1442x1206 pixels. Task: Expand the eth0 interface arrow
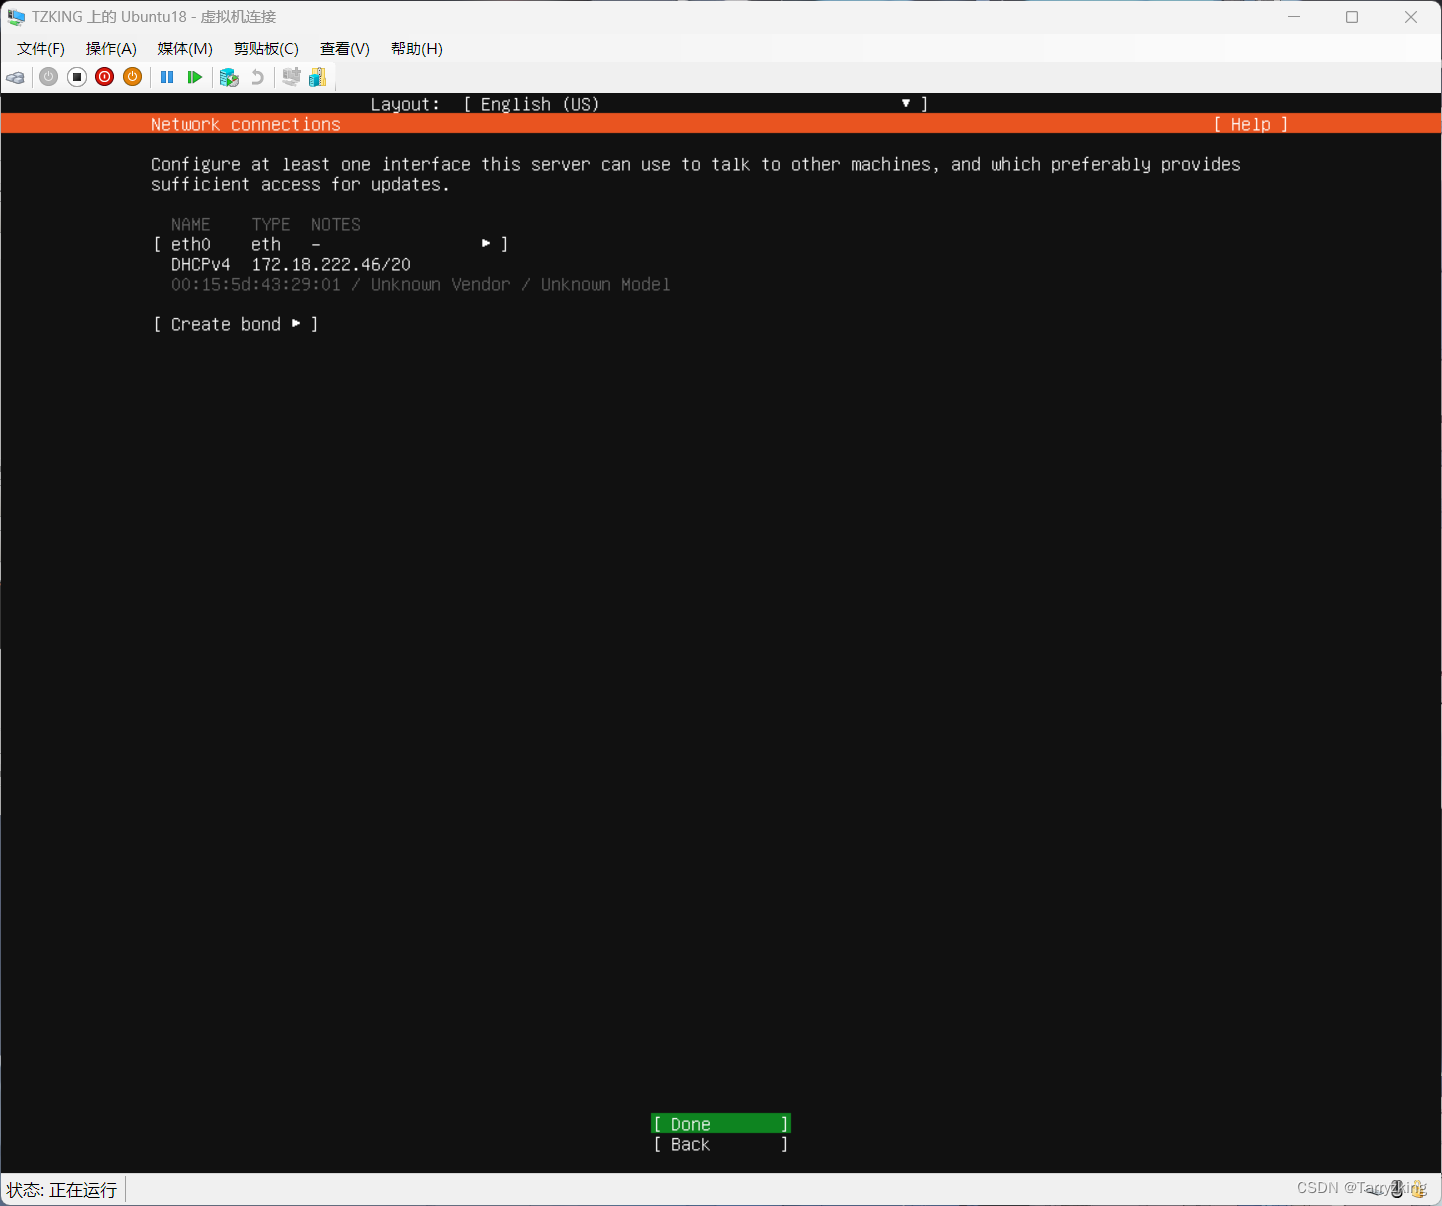486,244
